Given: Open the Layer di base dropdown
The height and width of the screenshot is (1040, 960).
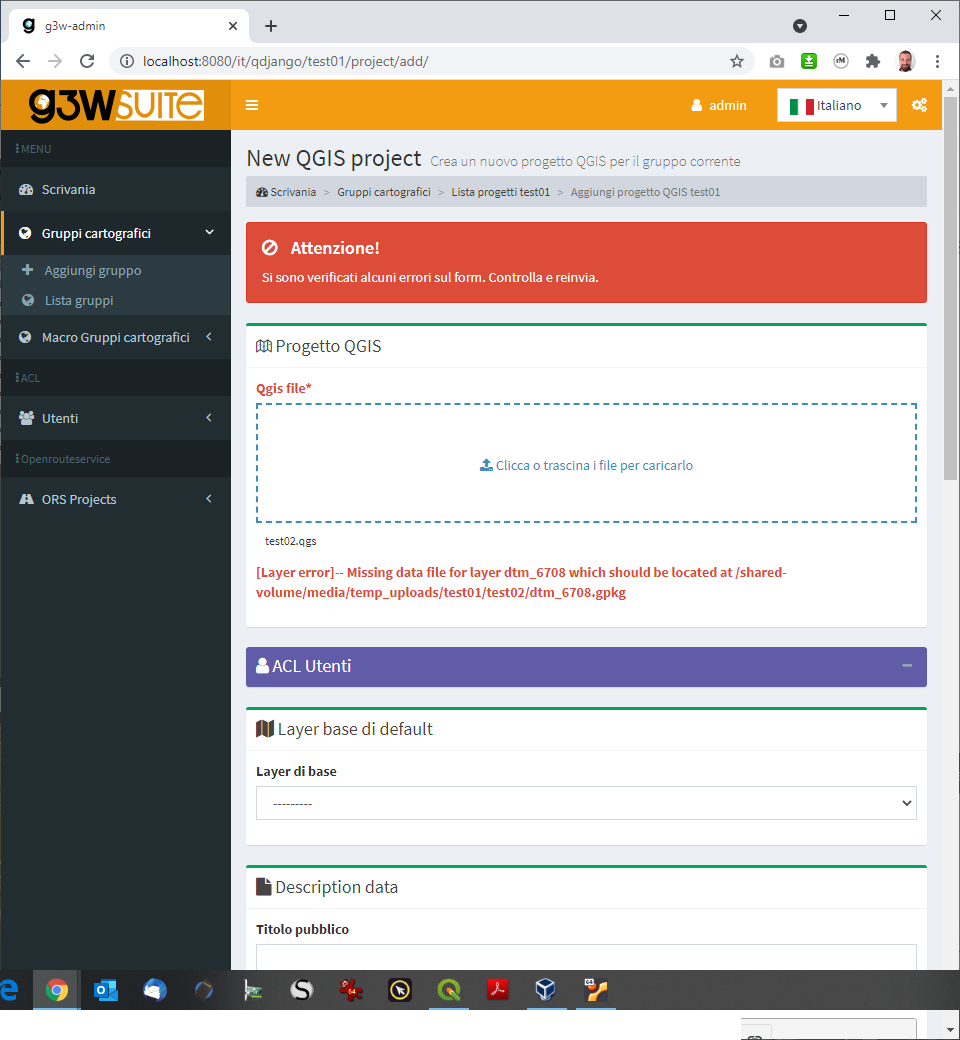Looking at the screenshot, I should (x=586, y=802).
